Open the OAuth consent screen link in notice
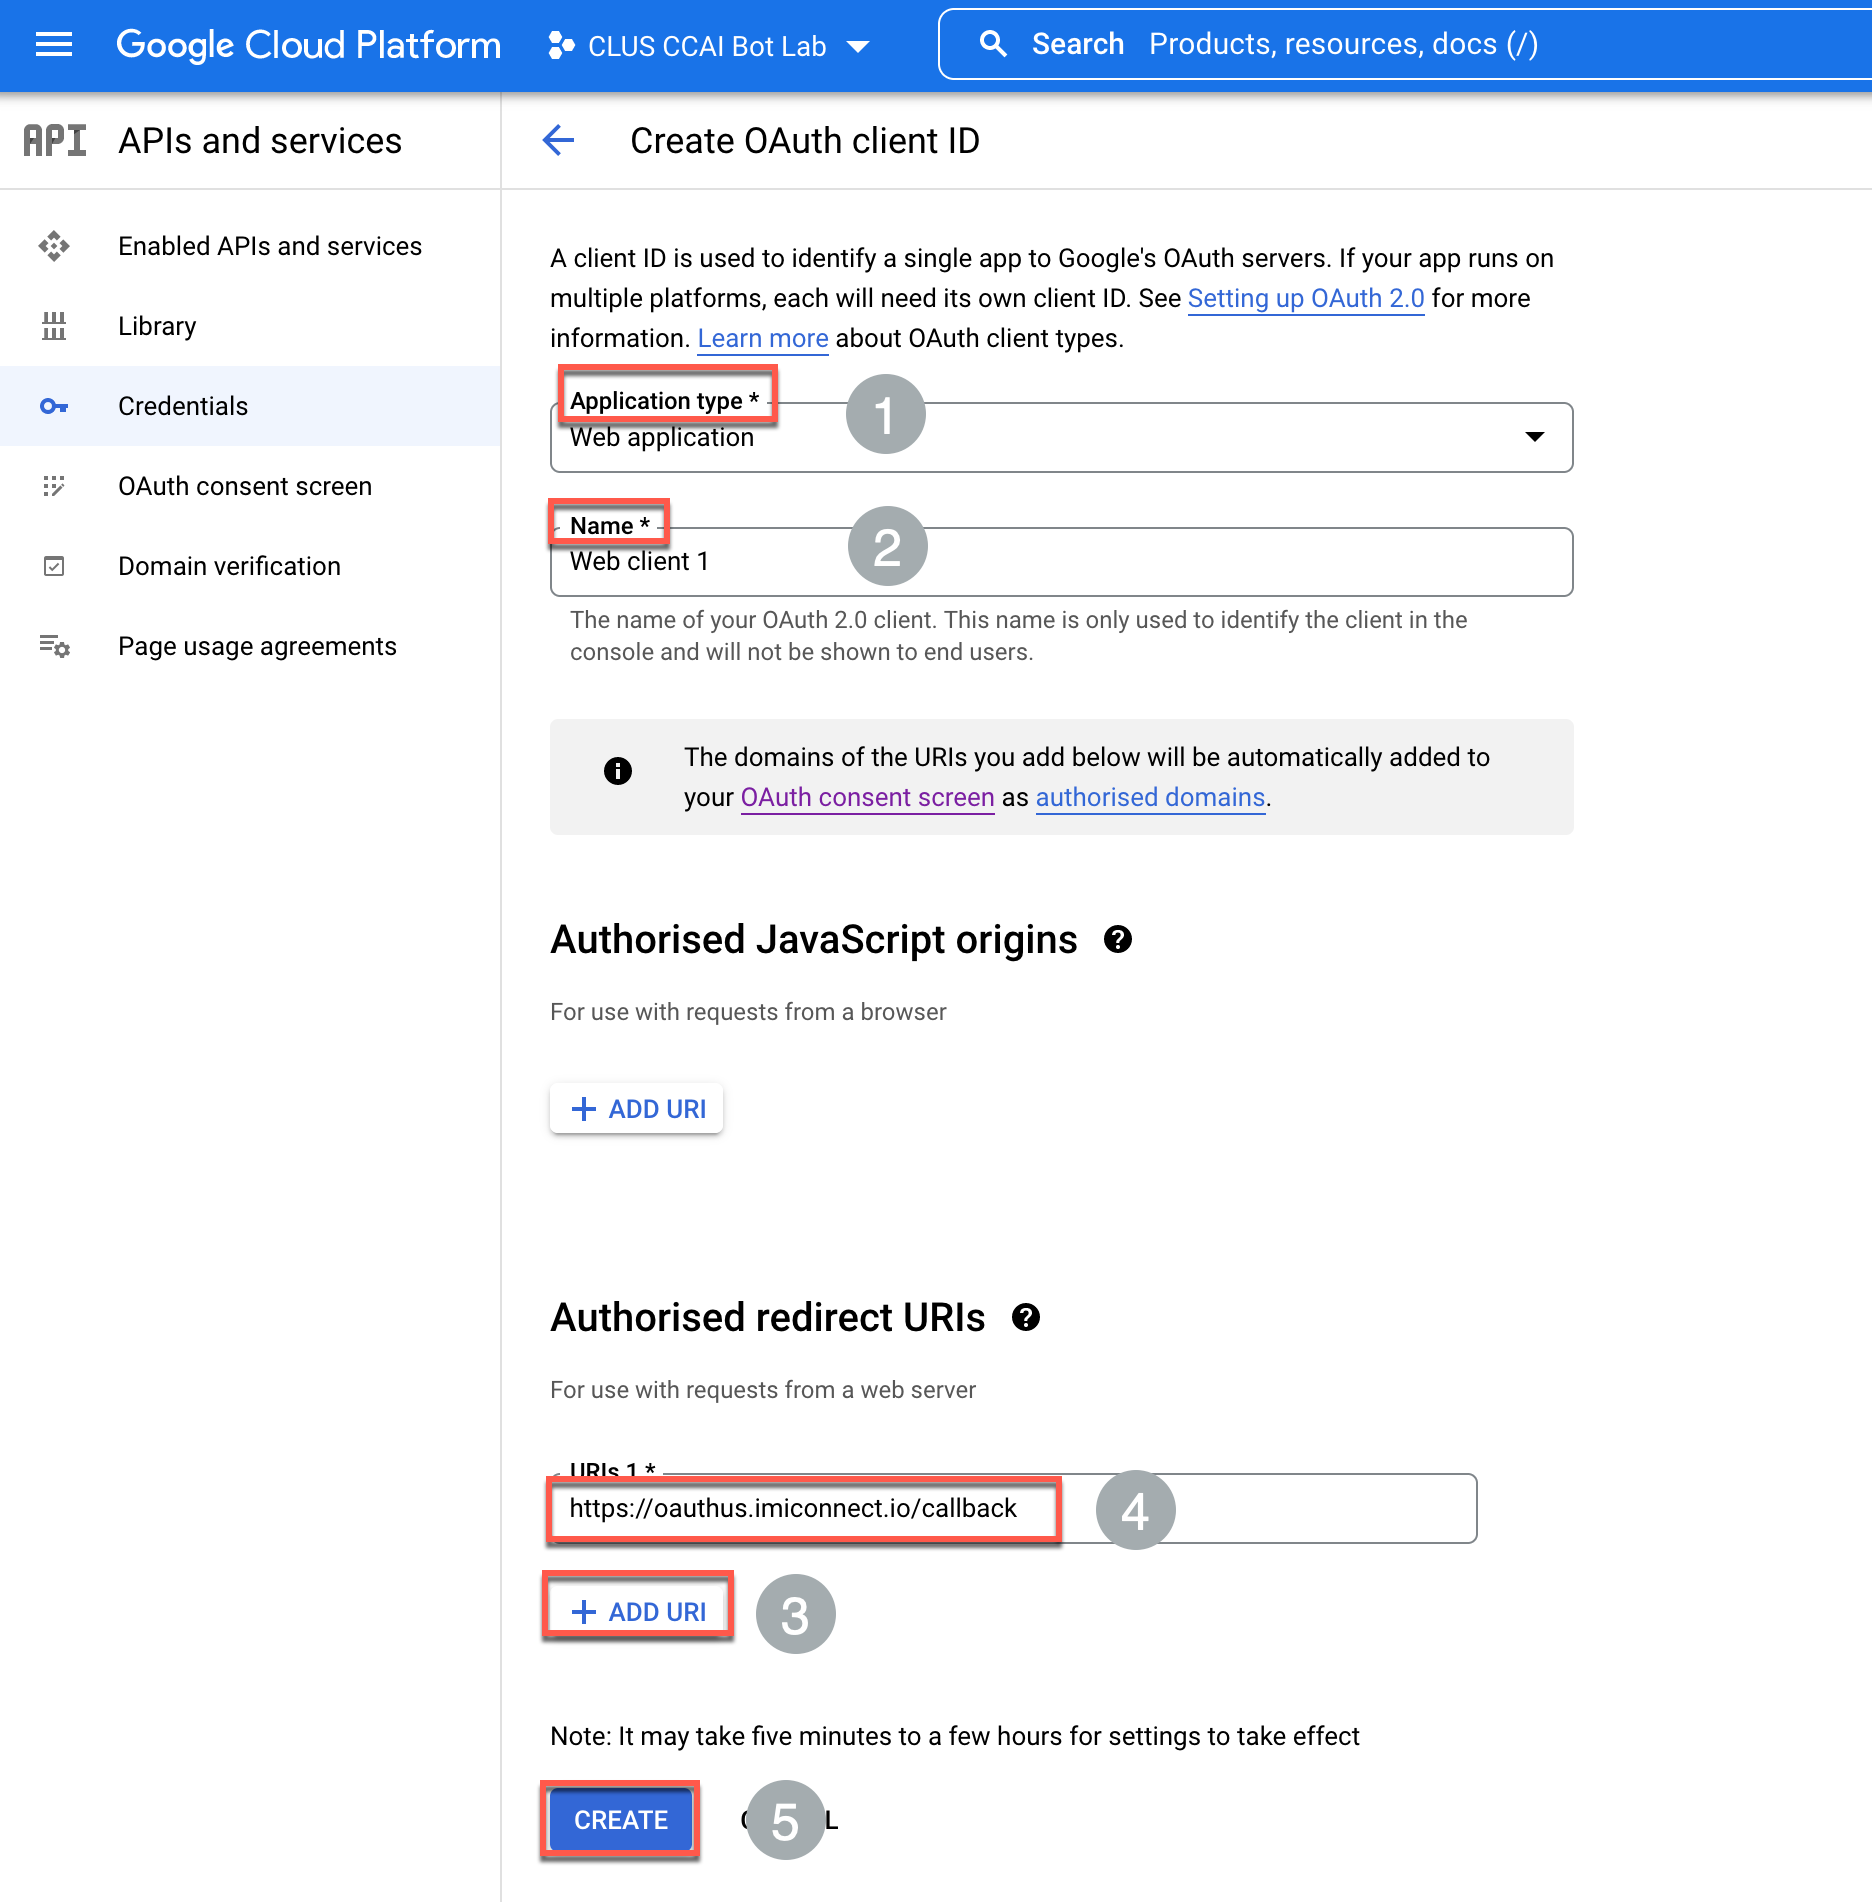Image resolution: width=1872 pixels, height=1902 pixels. (867, 797)
